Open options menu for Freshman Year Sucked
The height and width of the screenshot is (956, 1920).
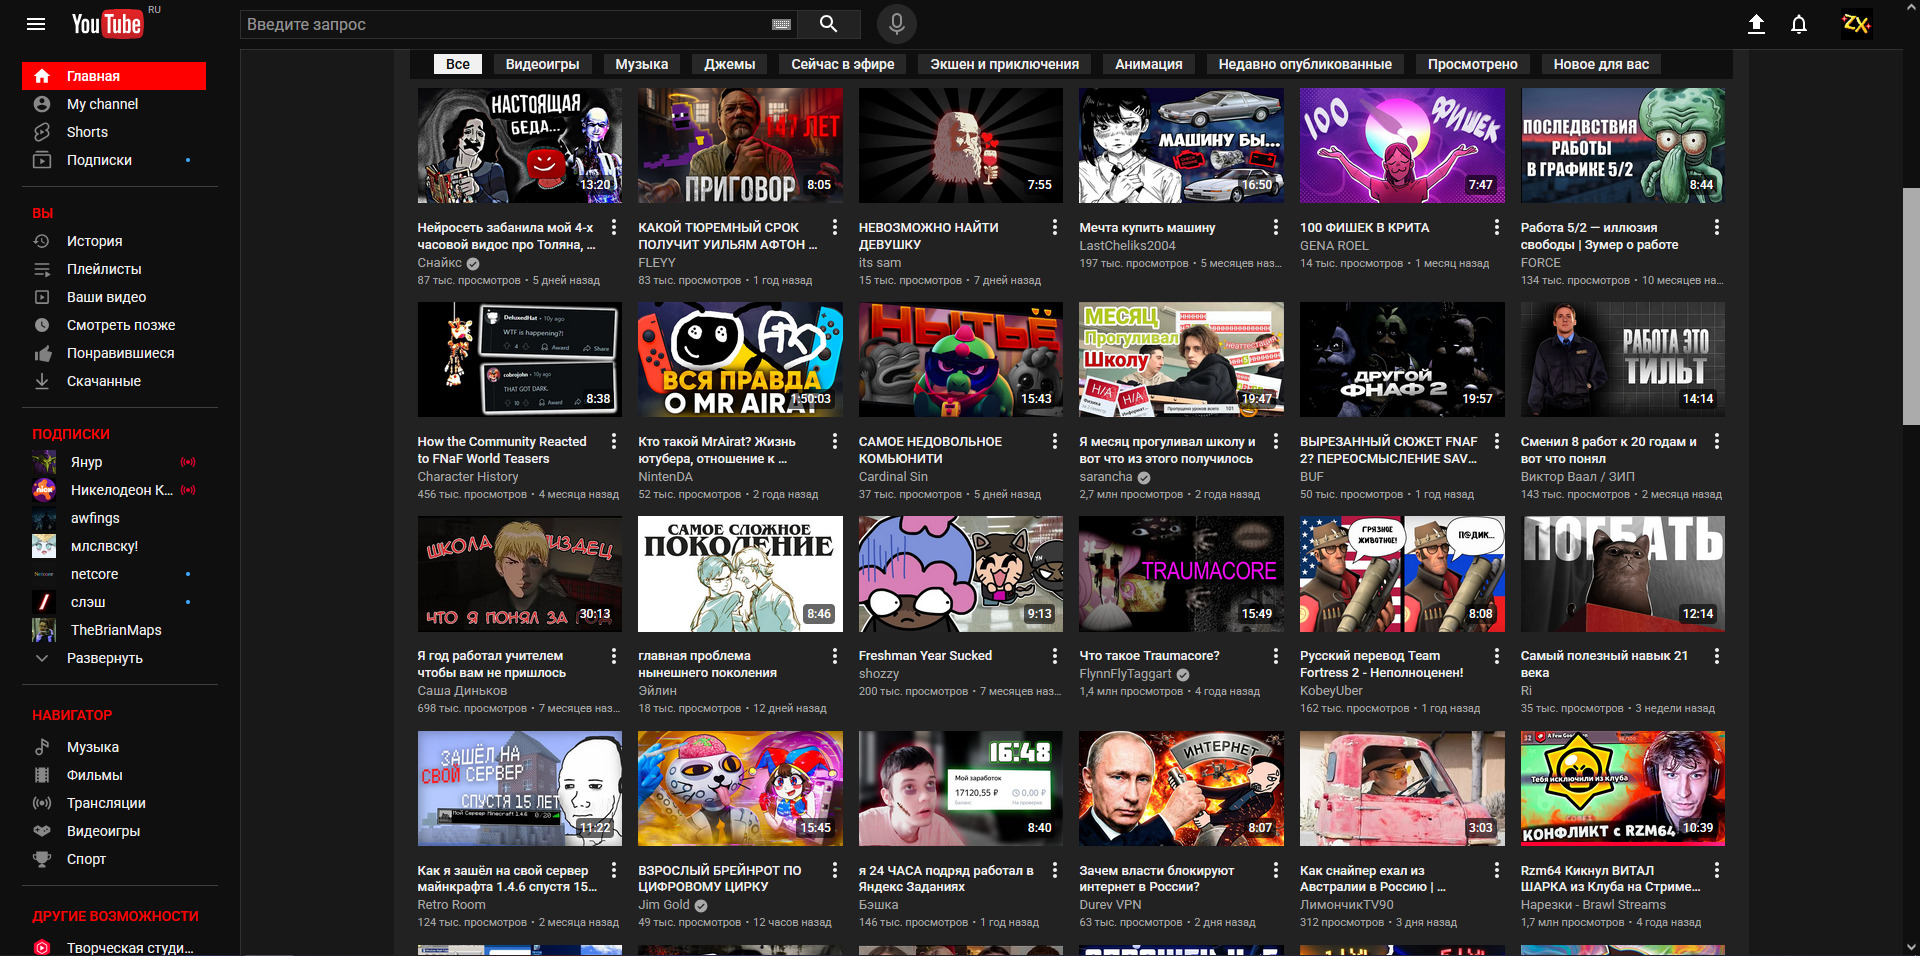(1055, 656)
